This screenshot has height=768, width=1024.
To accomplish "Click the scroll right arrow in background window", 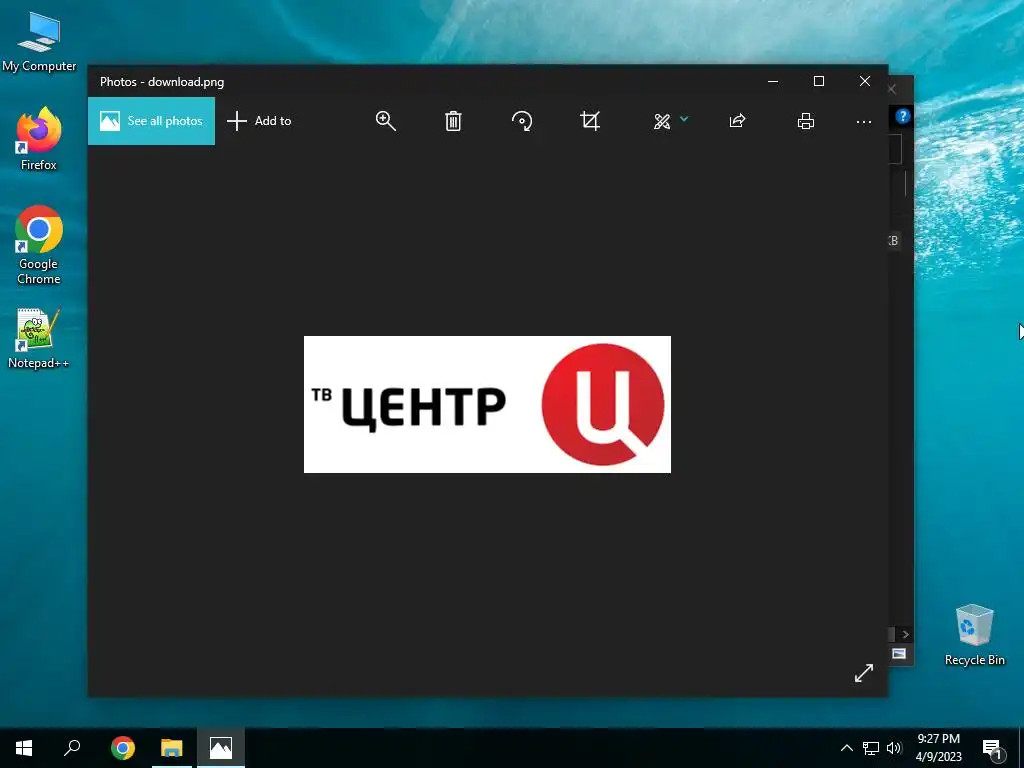I will point(905,634).
